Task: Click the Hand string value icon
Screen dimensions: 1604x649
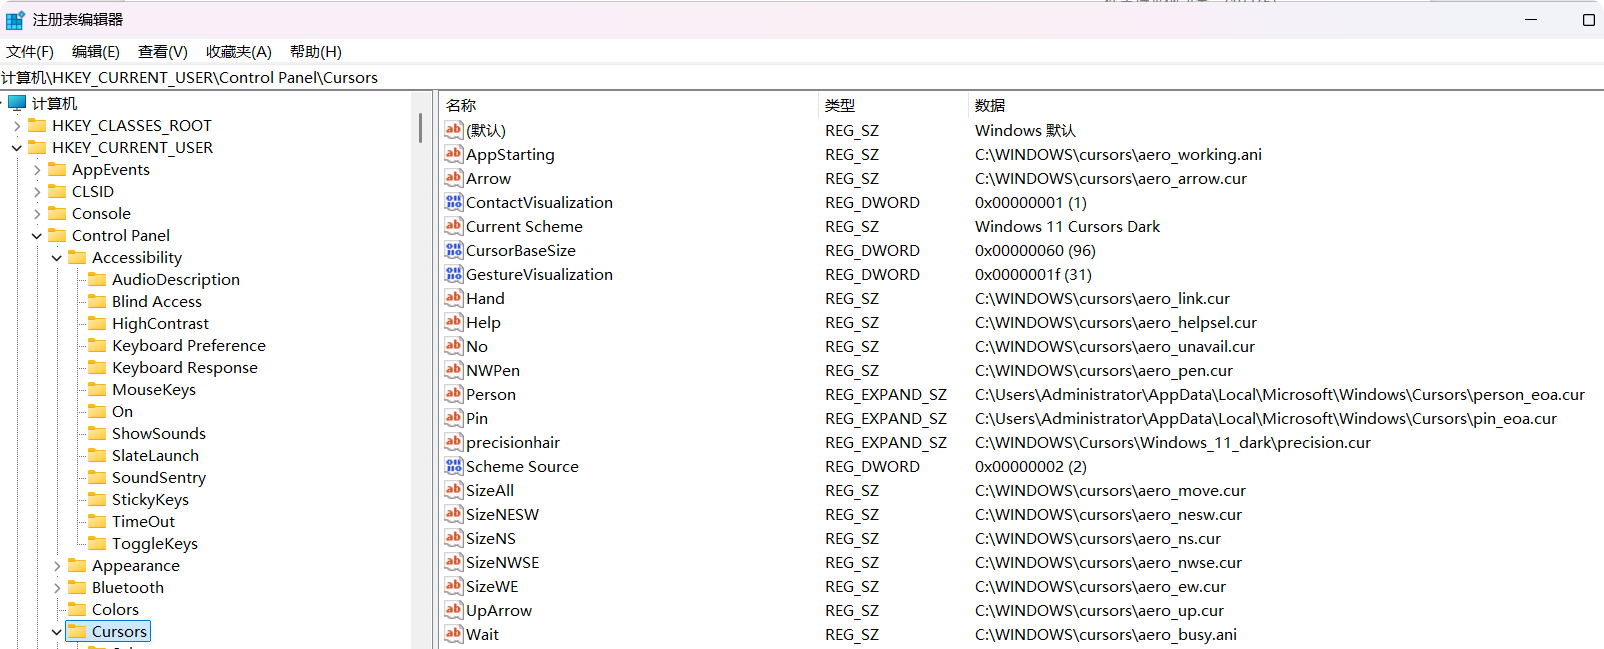Action: point(454,298)
